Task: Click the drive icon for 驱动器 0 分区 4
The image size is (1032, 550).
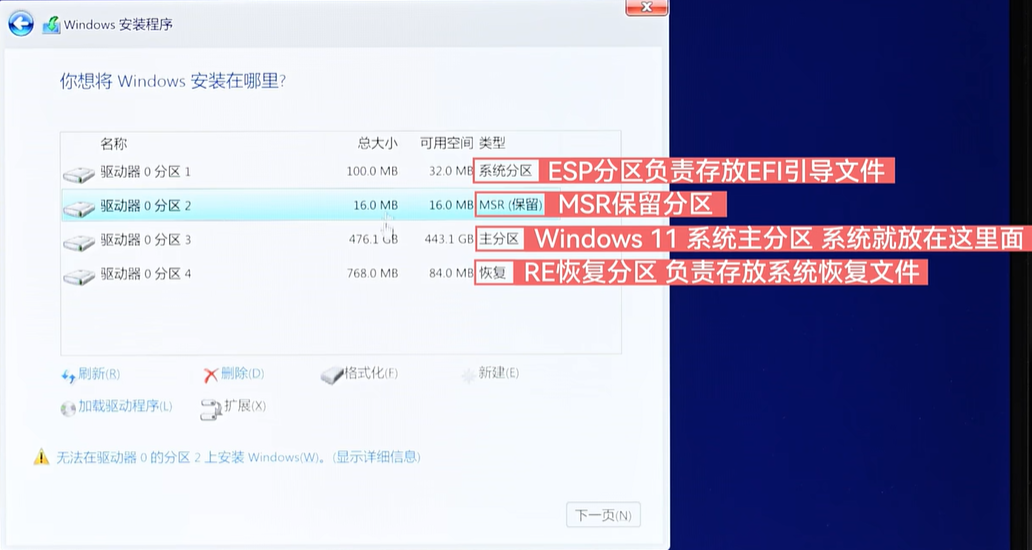Action: pos(78,276)
